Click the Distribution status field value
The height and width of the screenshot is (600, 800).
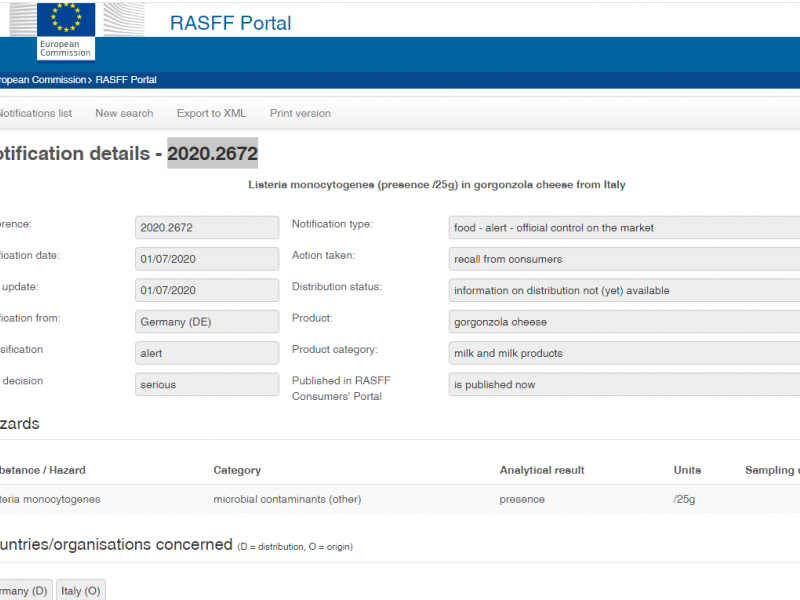point(624,290)
